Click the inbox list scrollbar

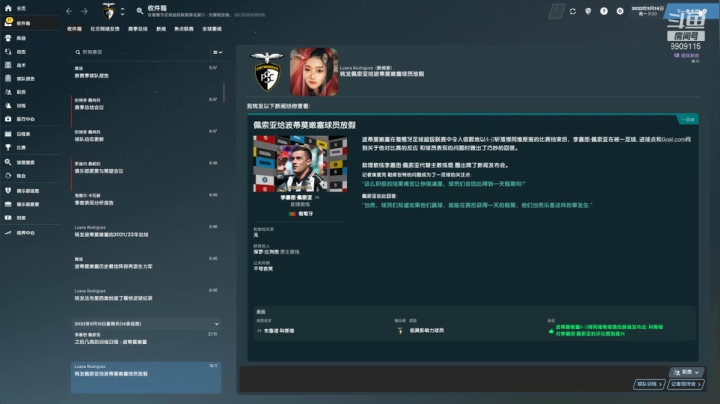click(x=224, y=93)
